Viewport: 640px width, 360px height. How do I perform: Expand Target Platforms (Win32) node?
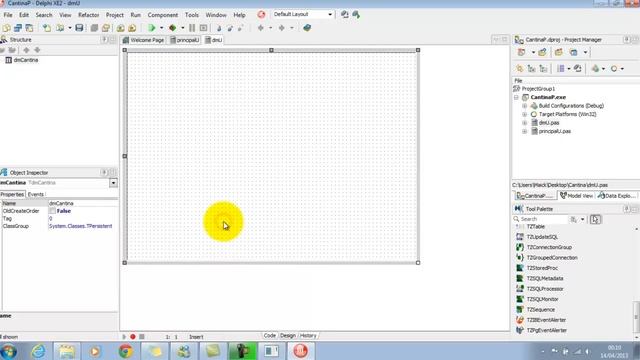tap(524, 115)
